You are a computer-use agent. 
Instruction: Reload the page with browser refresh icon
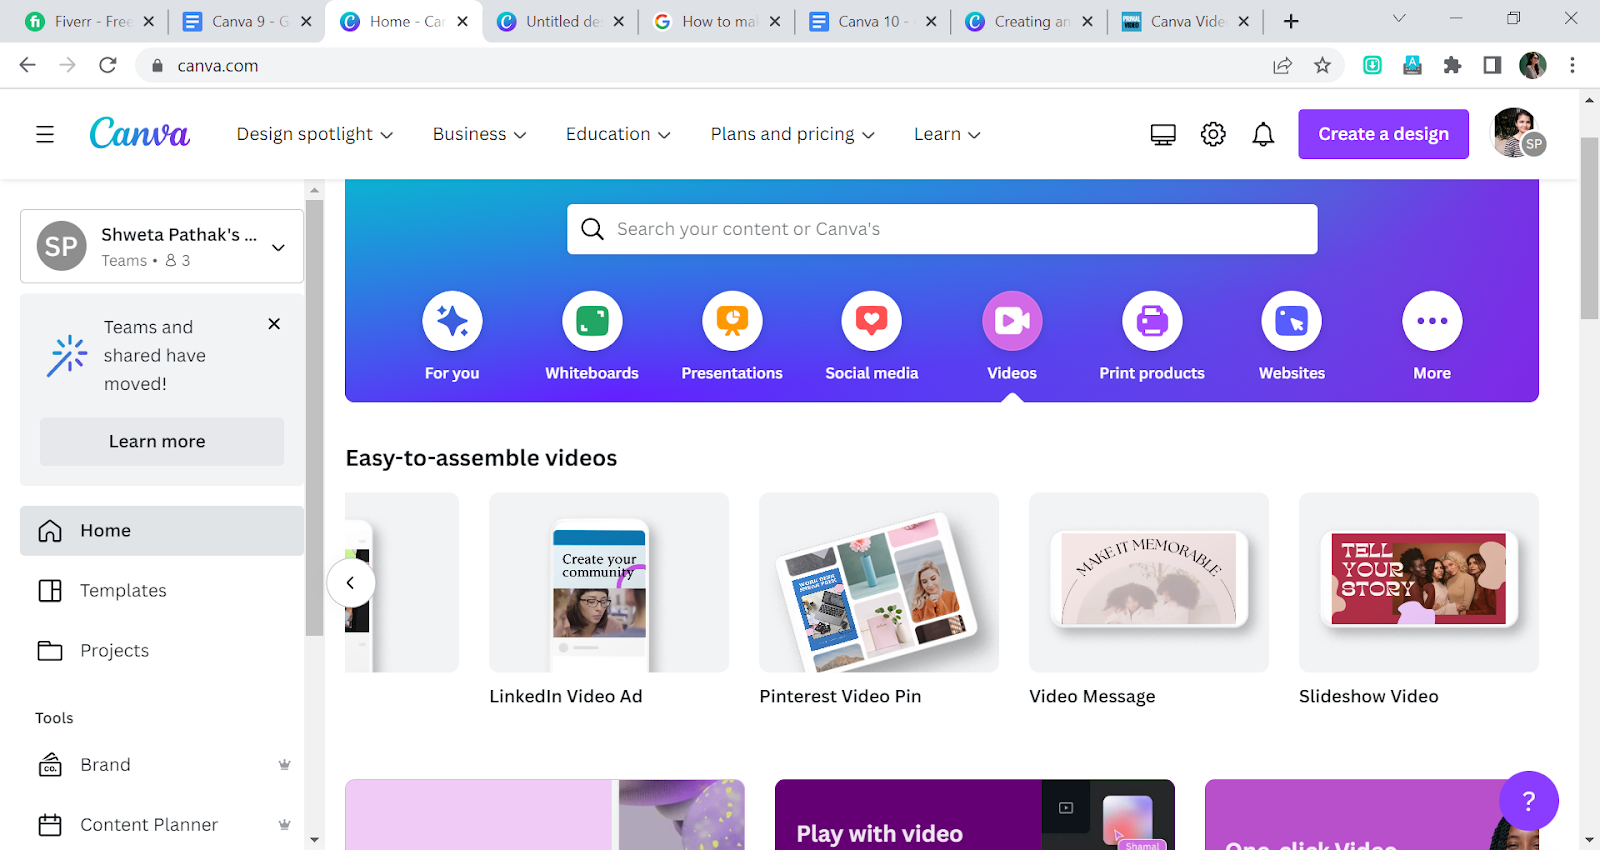(108, 65)
